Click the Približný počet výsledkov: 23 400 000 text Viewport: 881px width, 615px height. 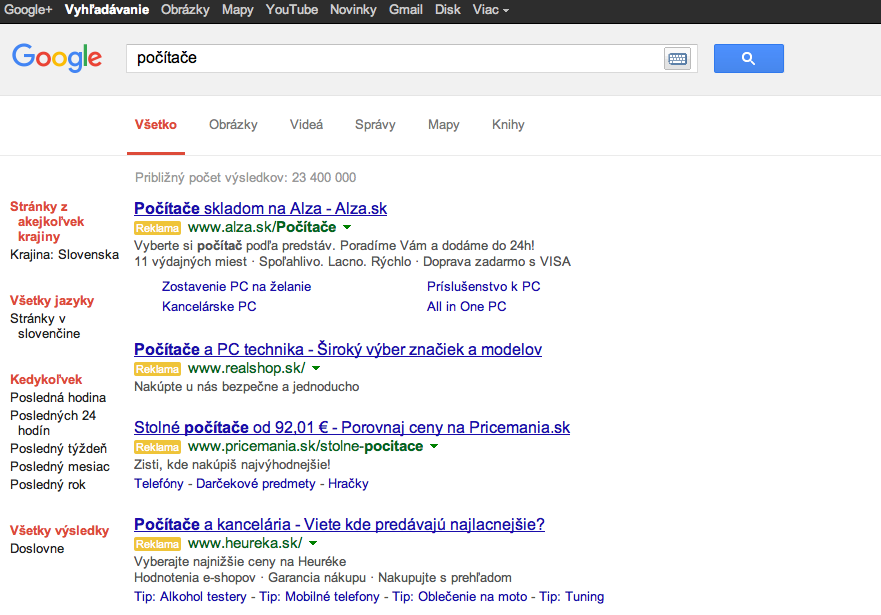pyautogui.click(x=246, y=177)
